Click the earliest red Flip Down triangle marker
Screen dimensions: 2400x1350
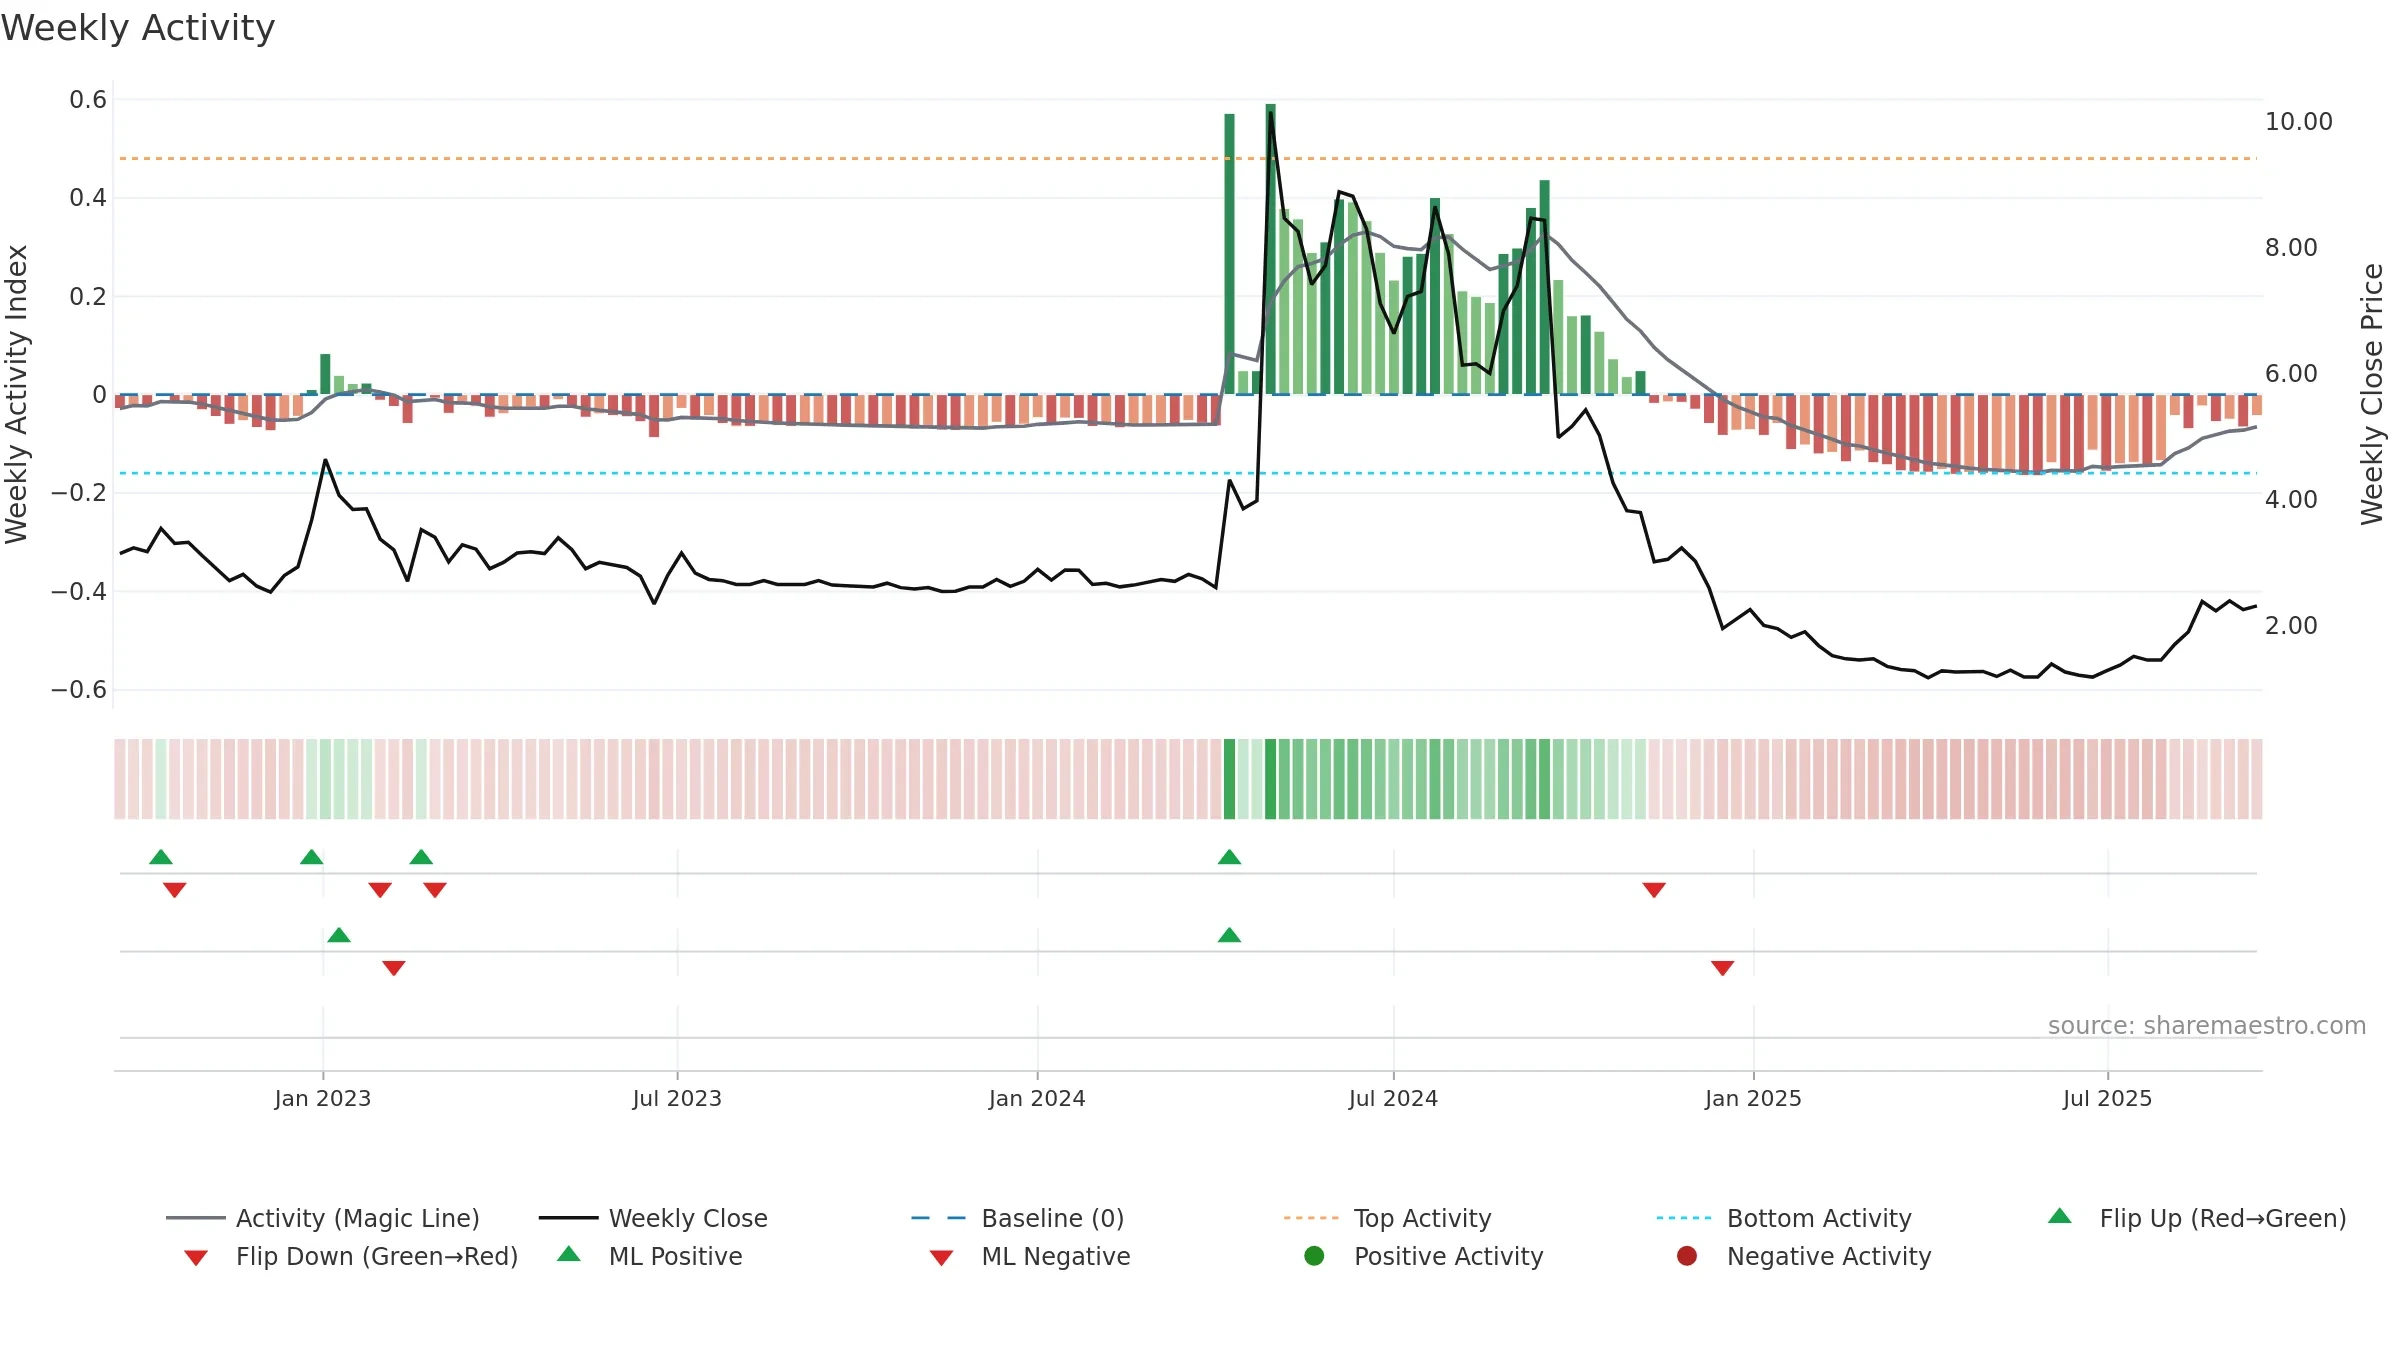(175, 890)
